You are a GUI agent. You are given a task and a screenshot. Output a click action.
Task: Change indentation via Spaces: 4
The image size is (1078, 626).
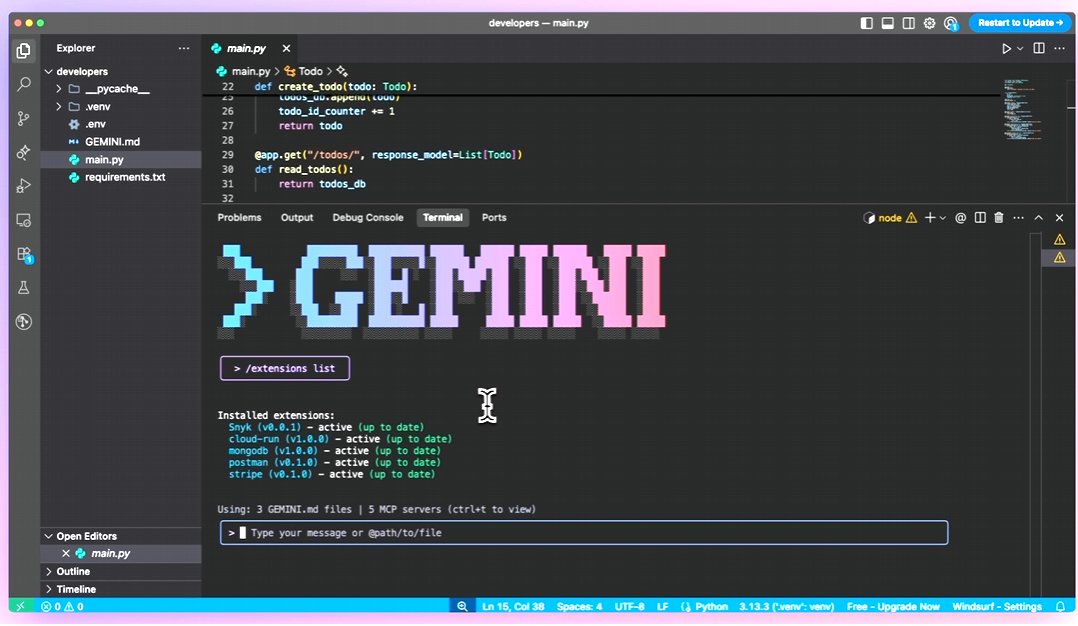tap(579, 607)
